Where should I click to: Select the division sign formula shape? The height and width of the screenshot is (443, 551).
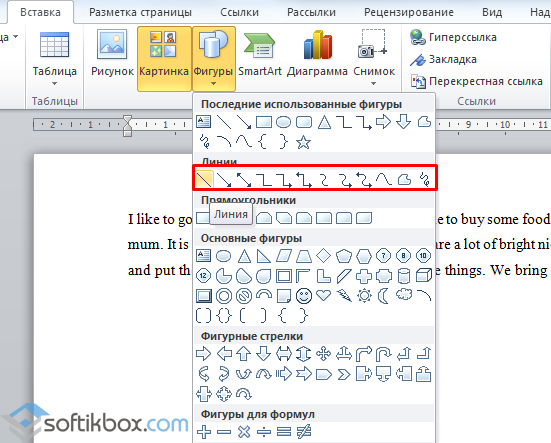click(x=264, y=432)
